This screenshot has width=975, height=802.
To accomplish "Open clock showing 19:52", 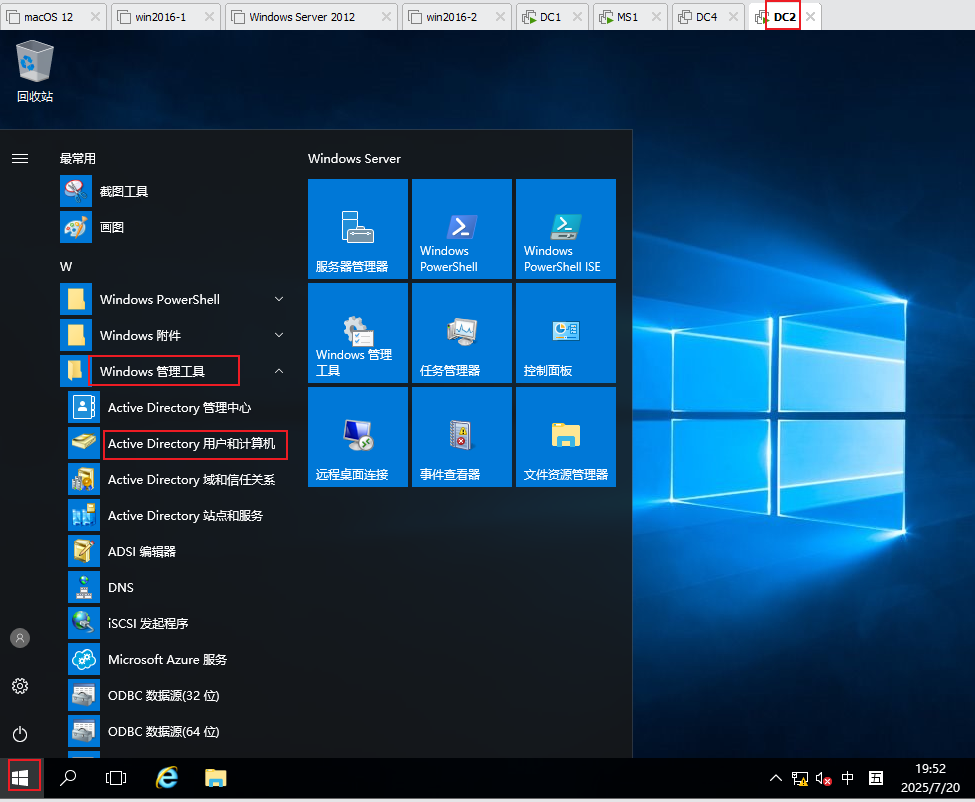I will (x=930, y=778).
